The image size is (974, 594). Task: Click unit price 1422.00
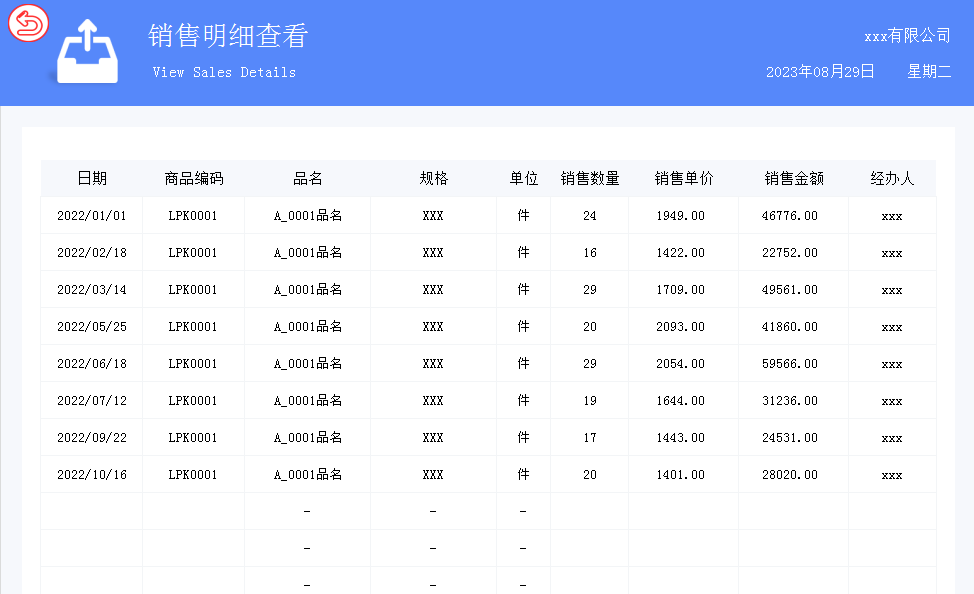[x=680, y=253]
